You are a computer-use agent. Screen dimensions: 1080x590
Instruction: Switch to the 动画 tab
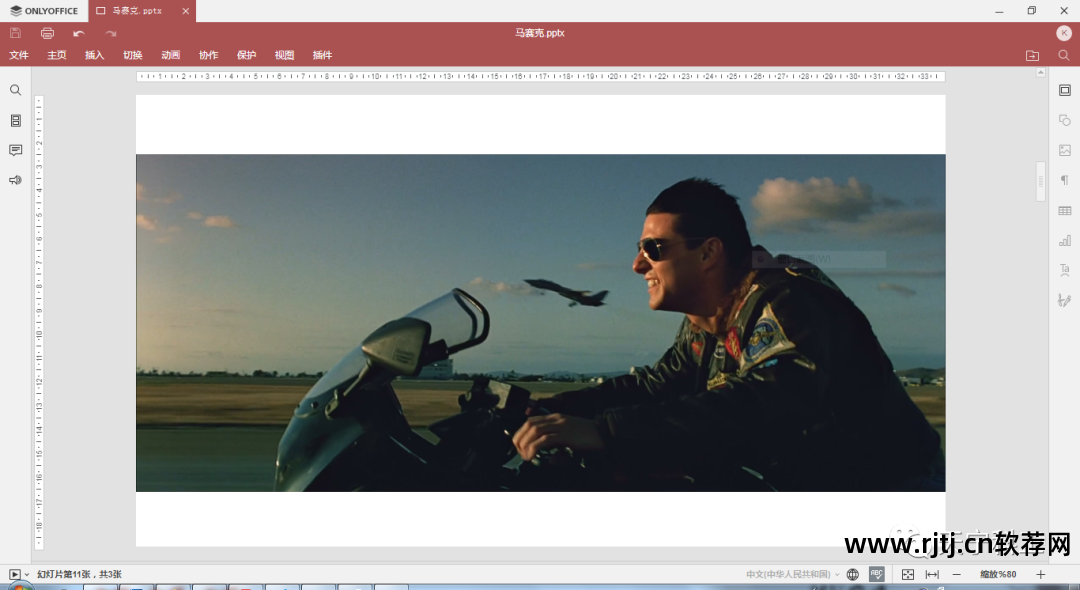[x=170, y=55]
